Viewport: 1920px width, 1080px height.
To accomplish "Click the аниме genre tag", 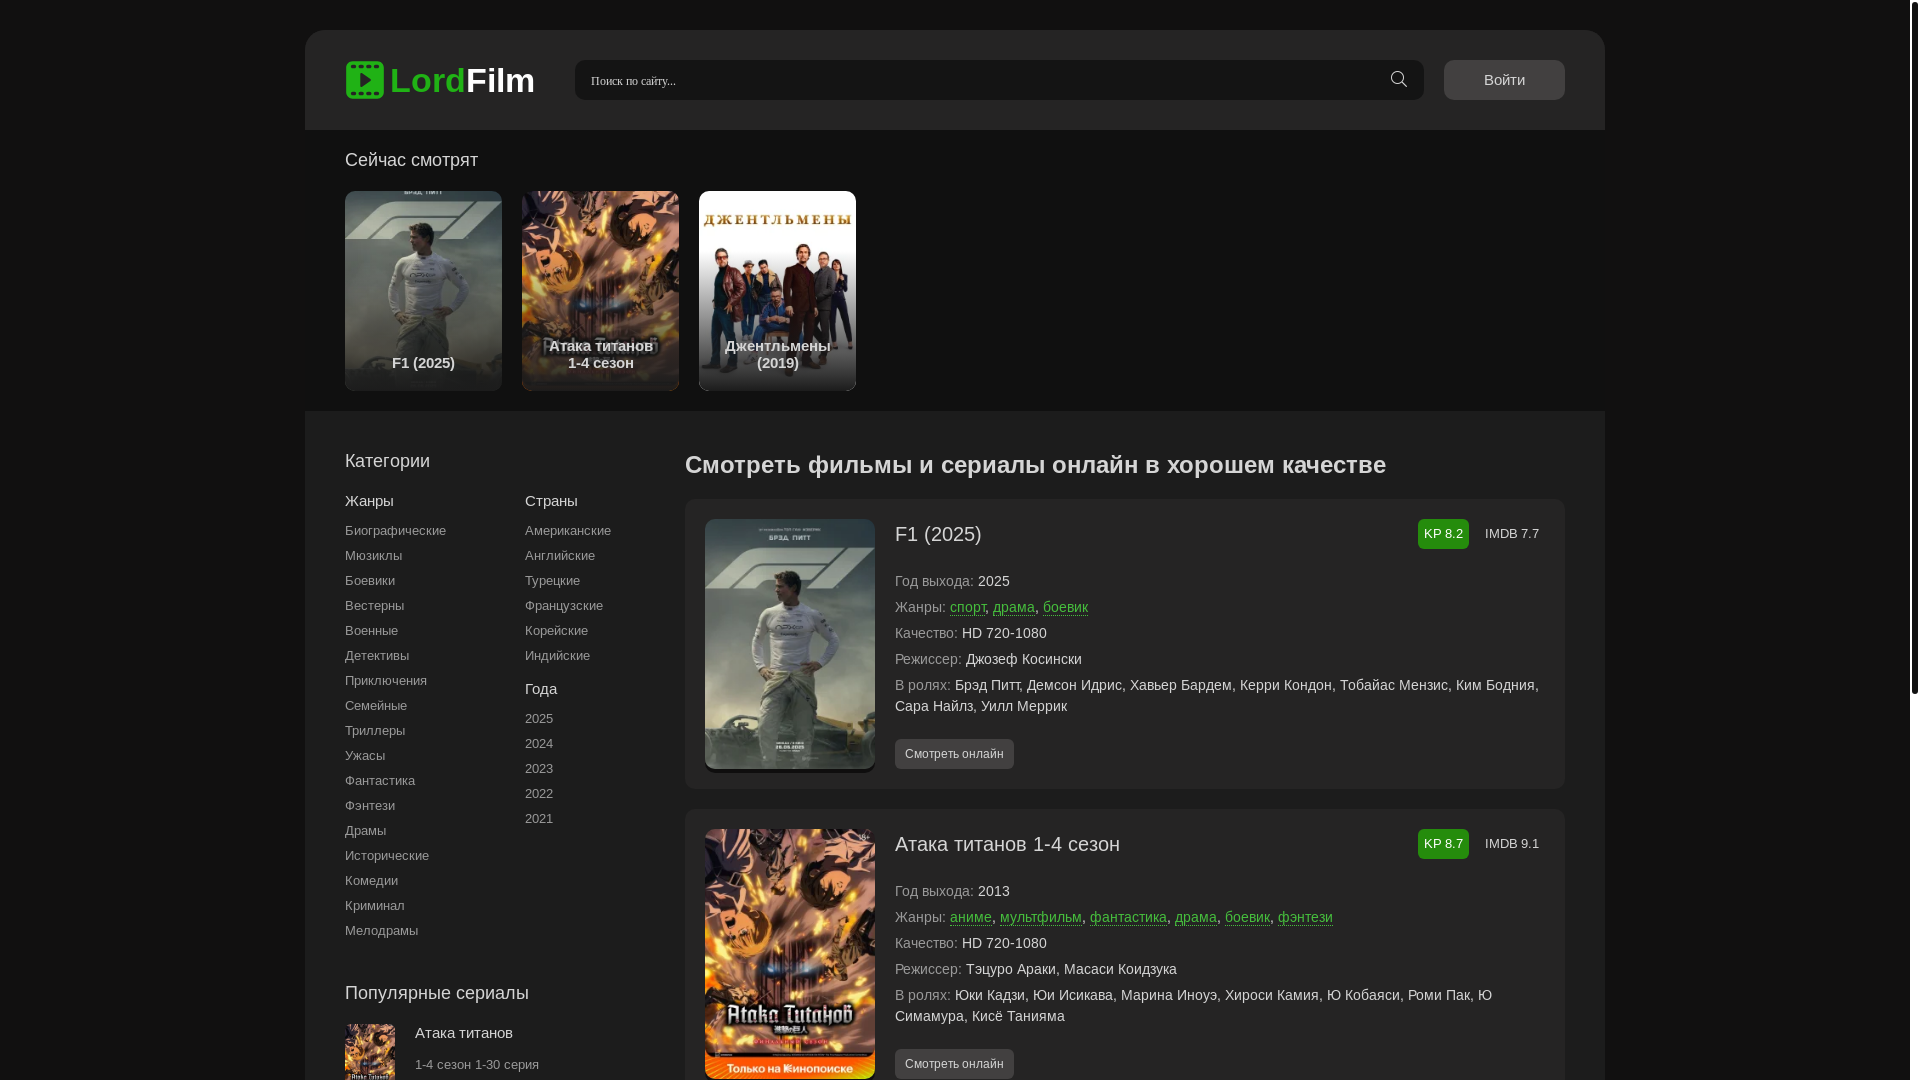I will tap(970, 917).
